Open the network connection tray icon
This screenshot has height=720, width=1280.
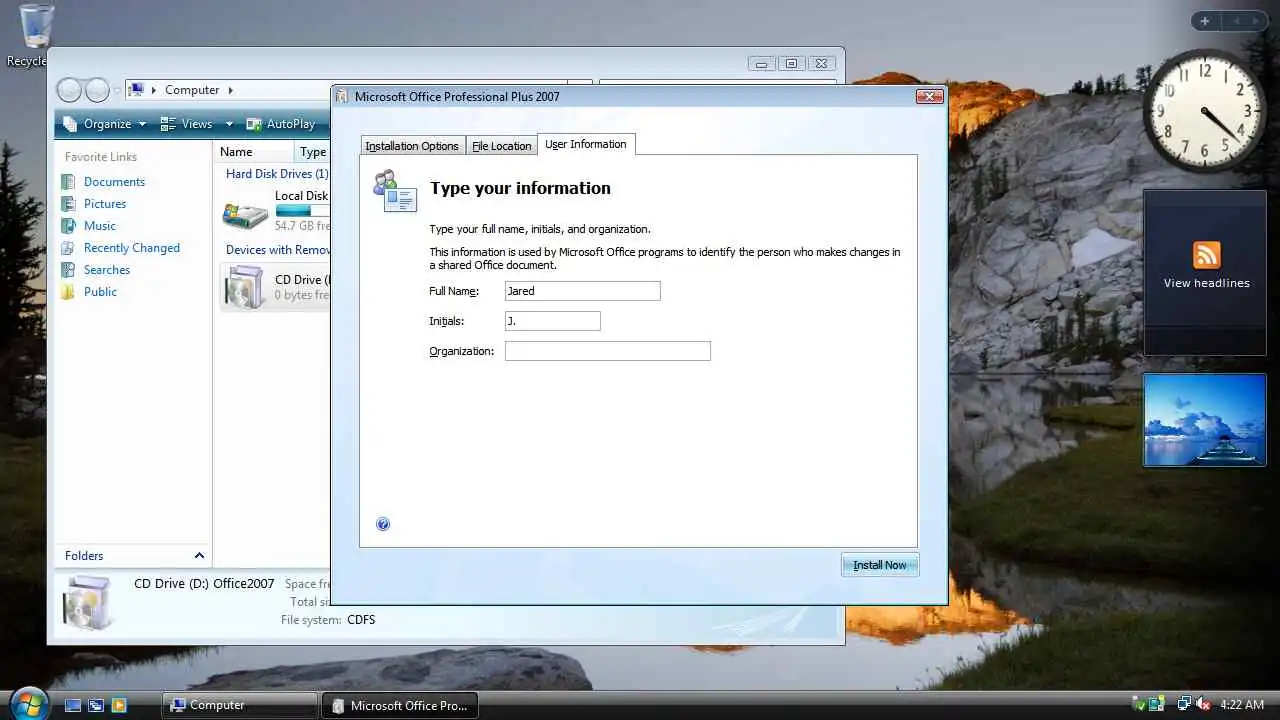(x=1184, y=705)
